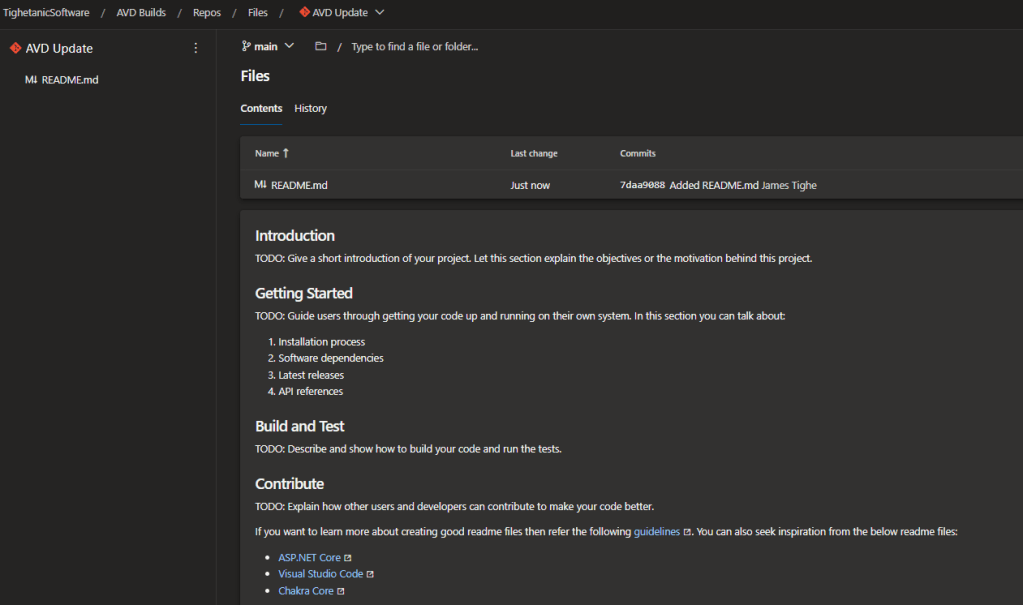The image size is (1023, 605).
Task: Switch to the History tab
Action: tap(310, 108)
